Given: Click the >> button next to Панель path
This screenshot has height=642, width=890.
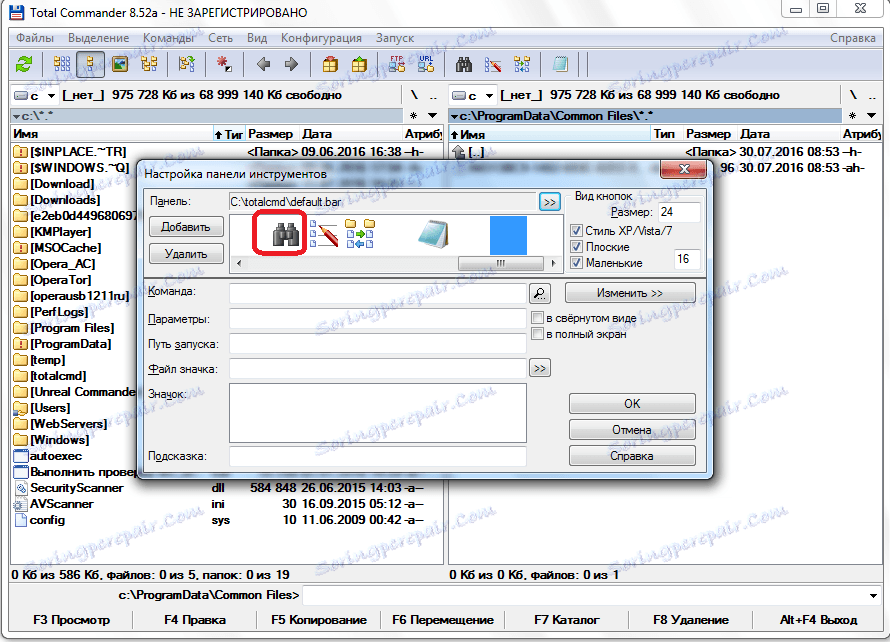Looking at the screenshot, I should pyautogui.click(x=549, y=202).
